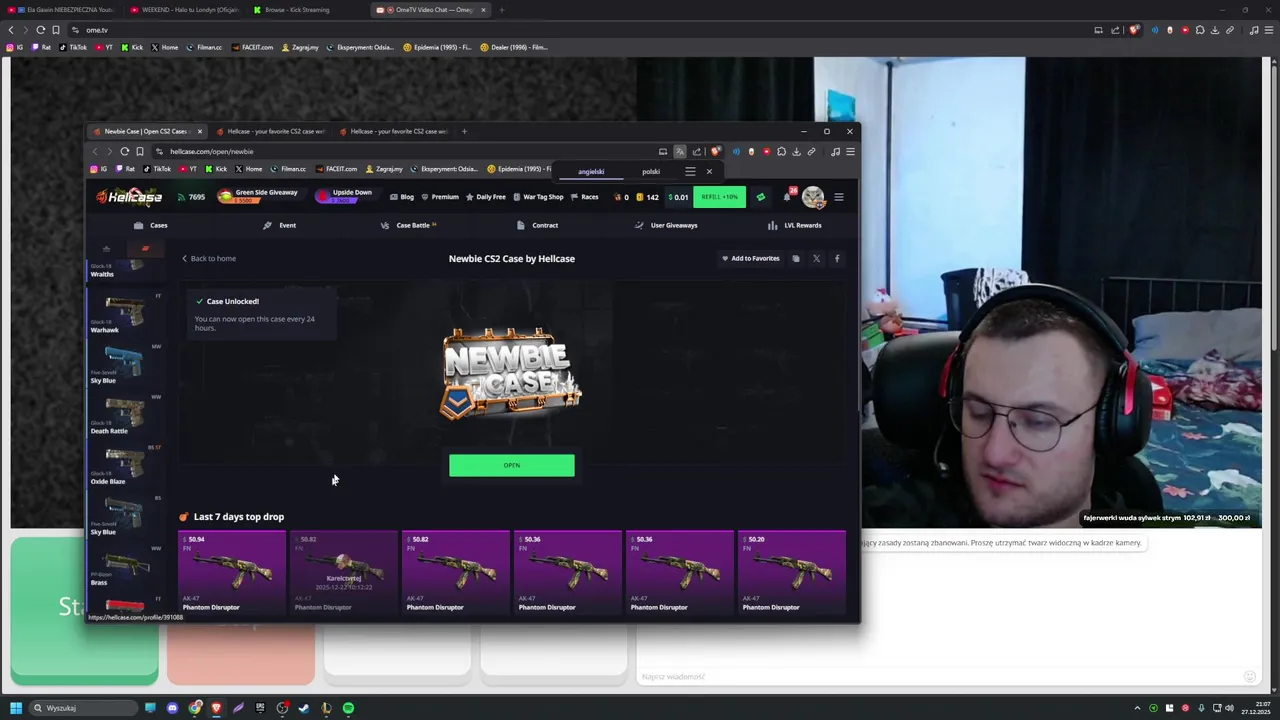
Task: Open the Contract tab
Action: (x=537, y=225)
